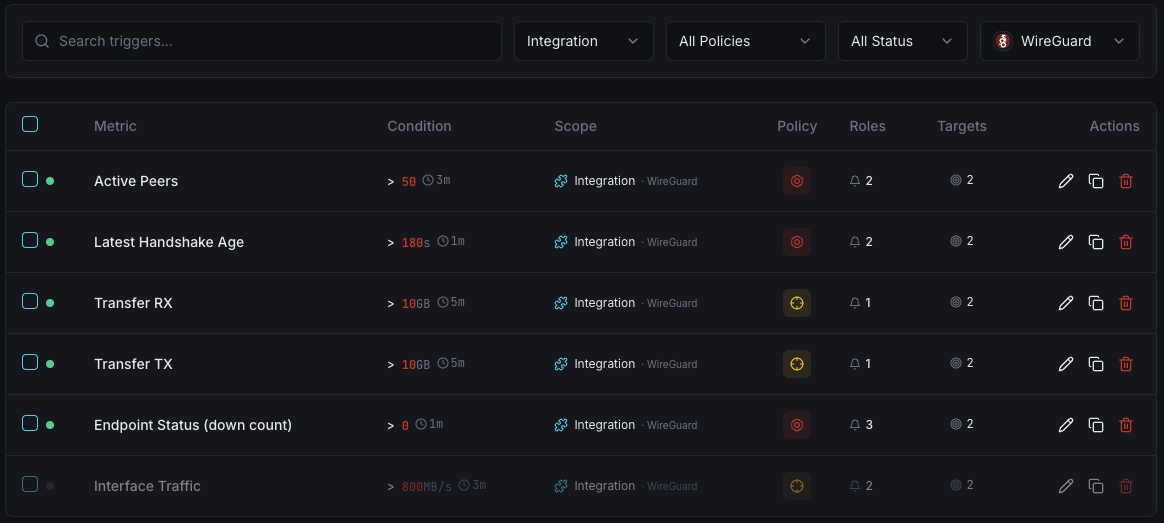Viewport: 1164px width, 523px height.
Task: Click the yellow policy icon for Transfer RX
Action: tap(797, 303)
